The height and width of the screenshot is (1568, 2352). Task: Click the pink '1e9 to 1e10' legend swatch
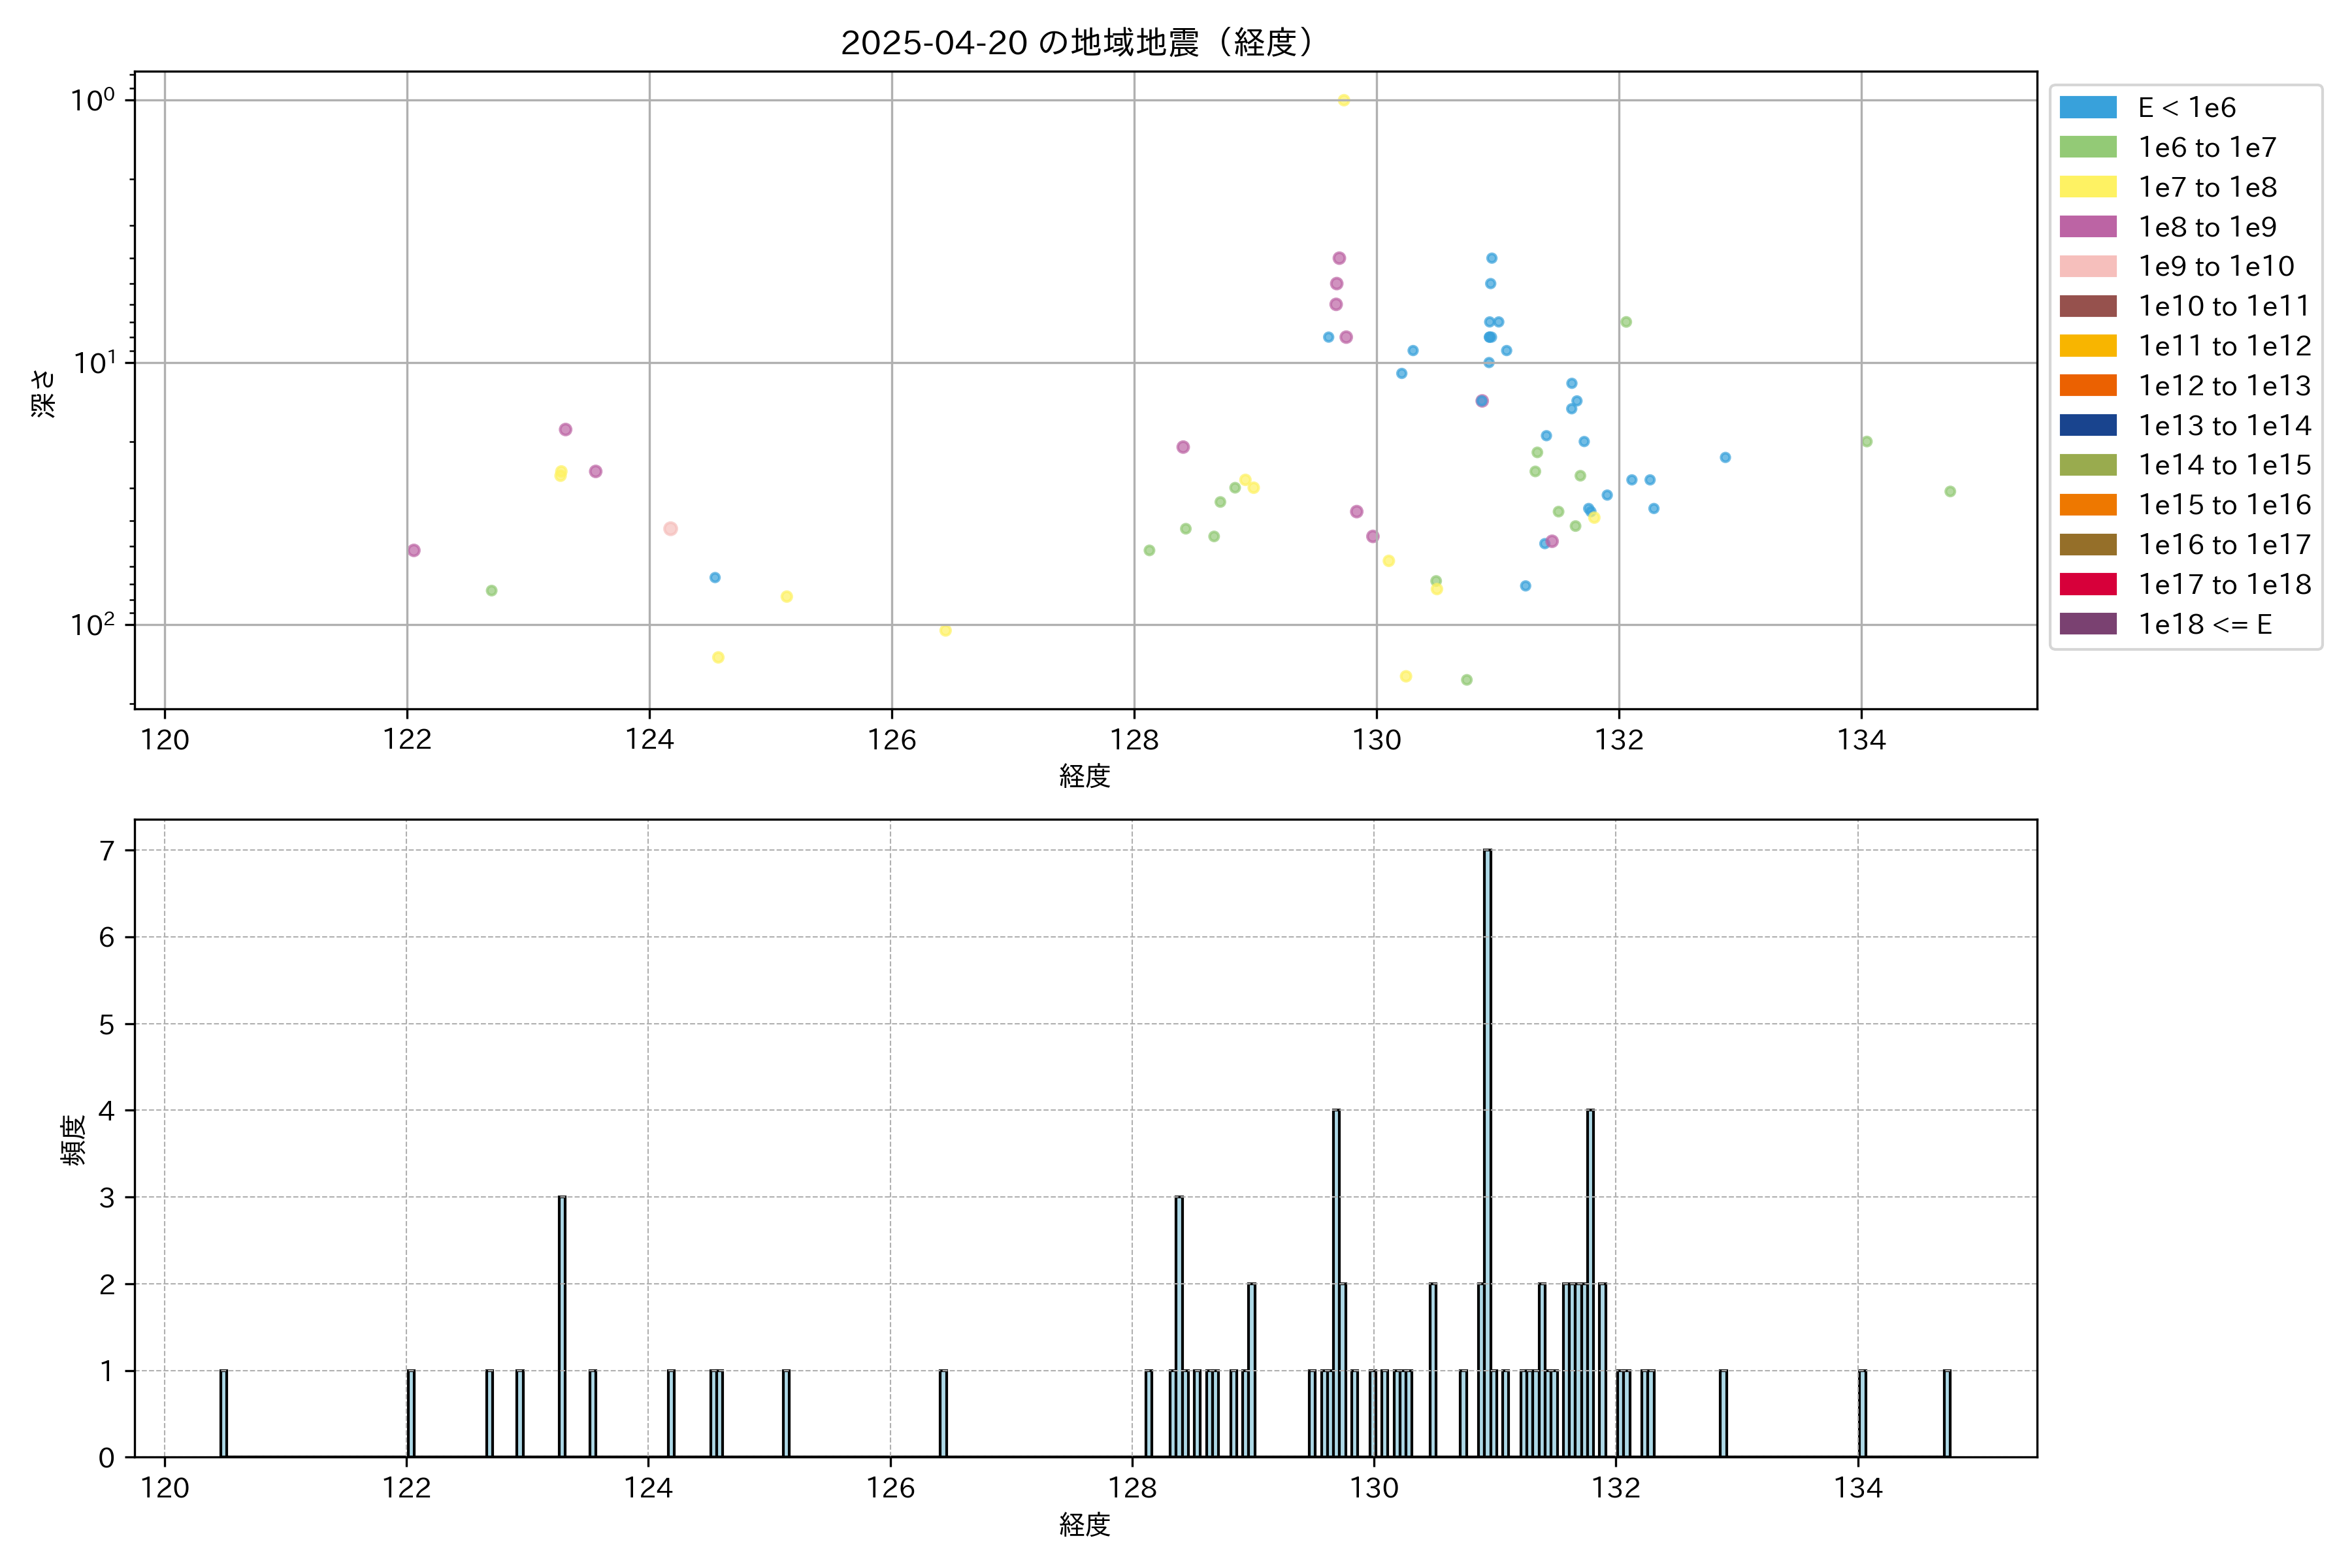click(2088, 266)
